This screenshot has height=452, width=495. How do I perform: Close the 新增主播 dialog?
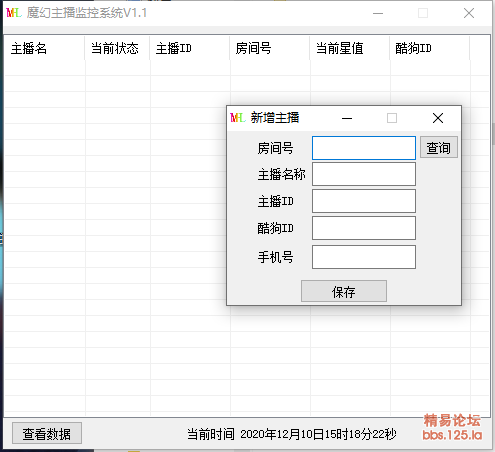pyautogui.click(x=438, y=118)
